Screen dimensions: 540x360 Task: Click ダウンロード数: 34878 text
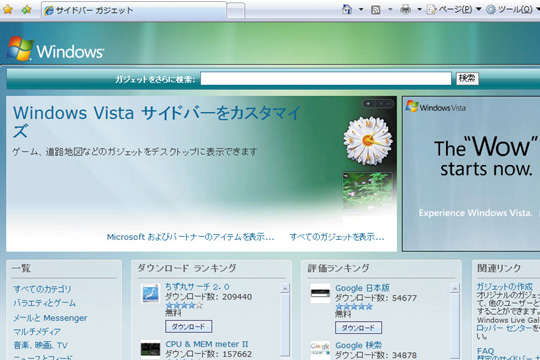pyautogui.click(x=376, y=355)
